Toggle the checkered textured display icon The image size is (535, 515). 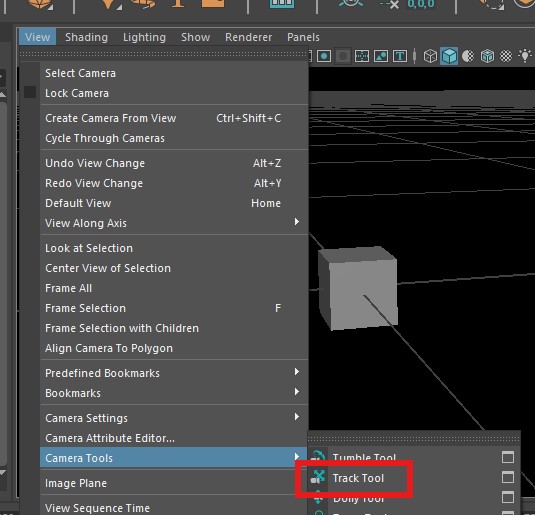coord(506,56)
